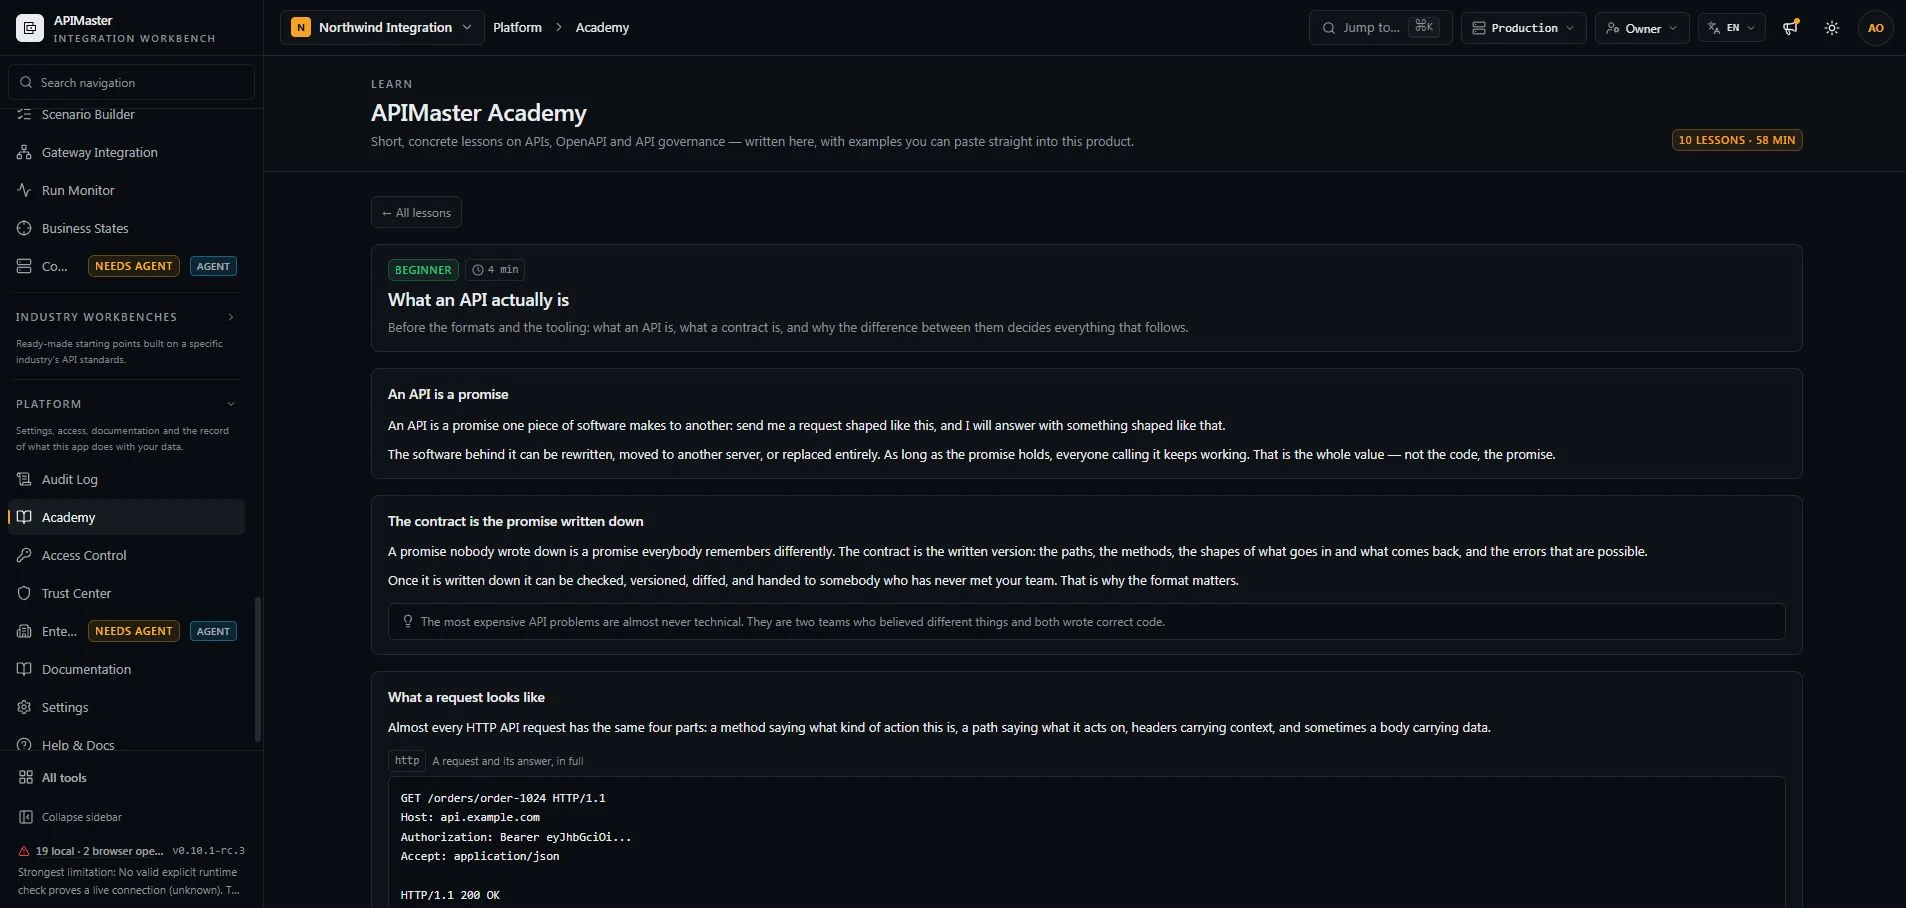Open the AO user avatar menu
This screenshot has width=1906, height=908.
coord(1876,28)
